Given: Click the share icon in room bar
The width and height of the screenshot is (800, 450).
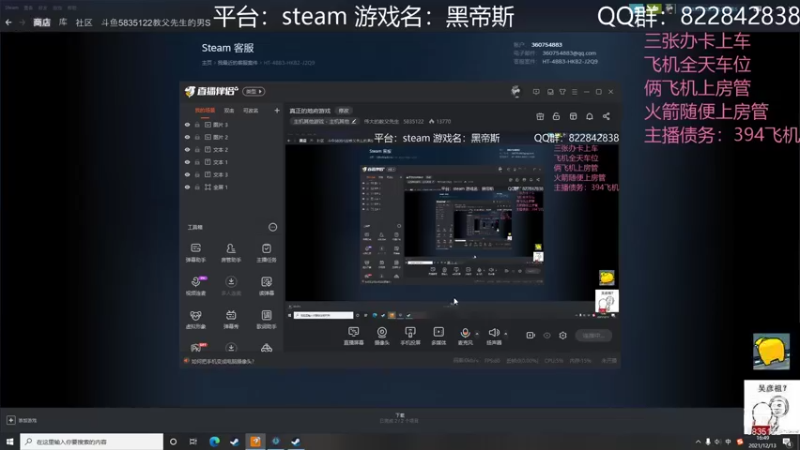Looking at the screenshot, I should point(606,116).
